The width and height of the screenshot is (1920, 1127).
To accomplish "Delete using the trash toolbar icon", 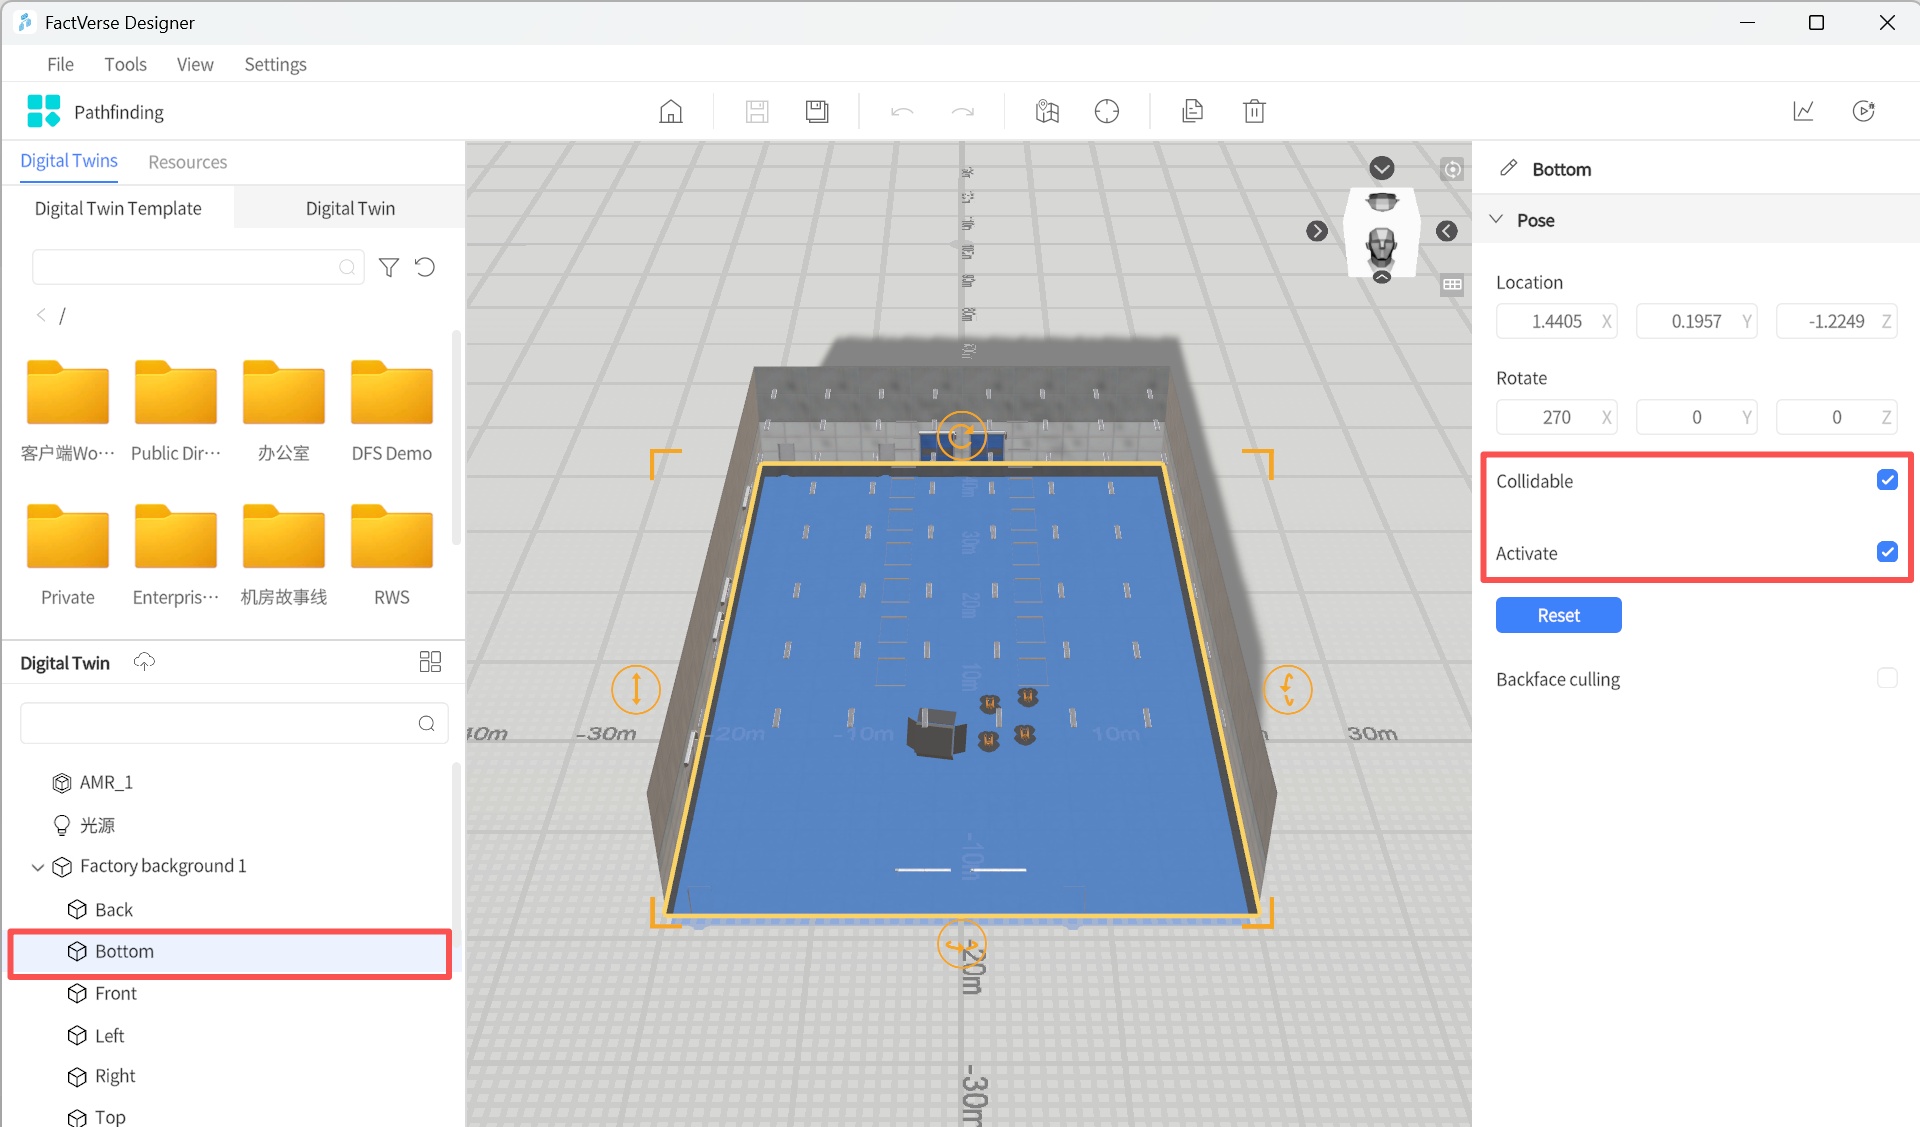I will (1254, 111).
